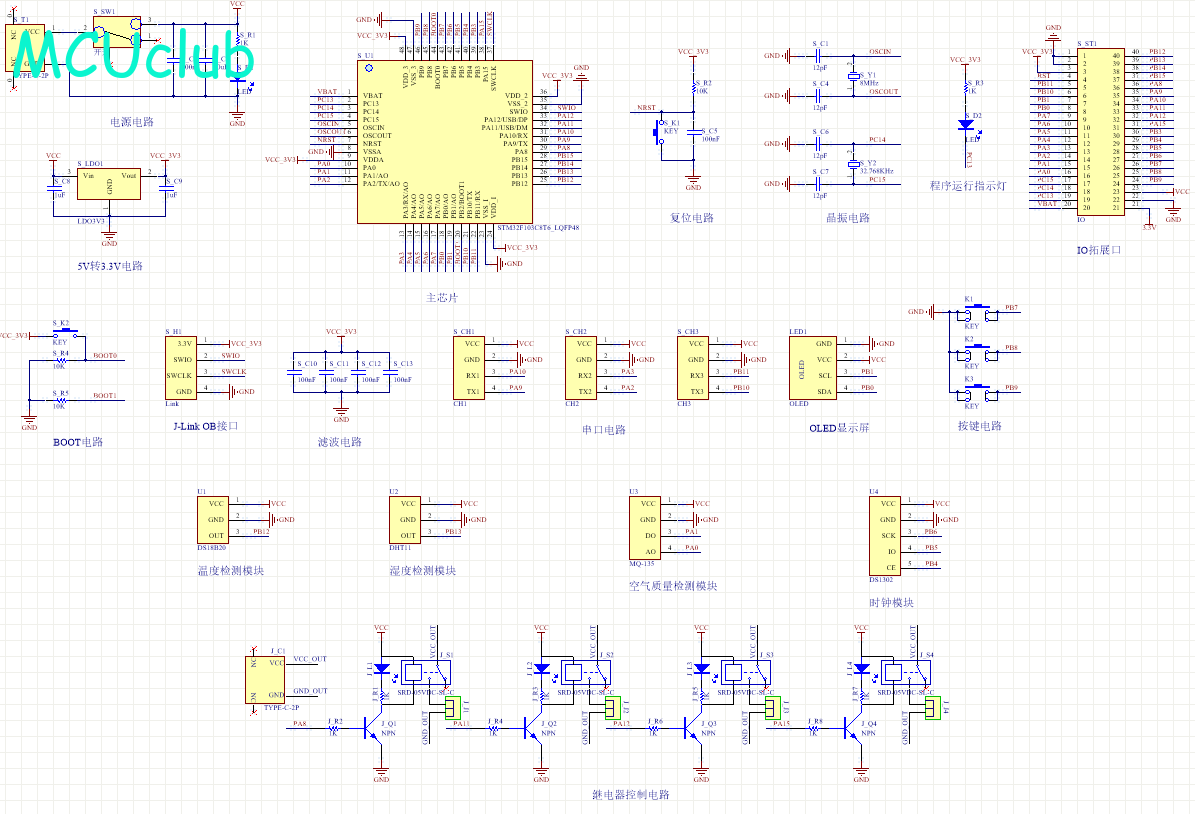This screenshot has width=1195, height=814.
Task: Click the 程序运行指示灯 caption
Action: (968, 185)
